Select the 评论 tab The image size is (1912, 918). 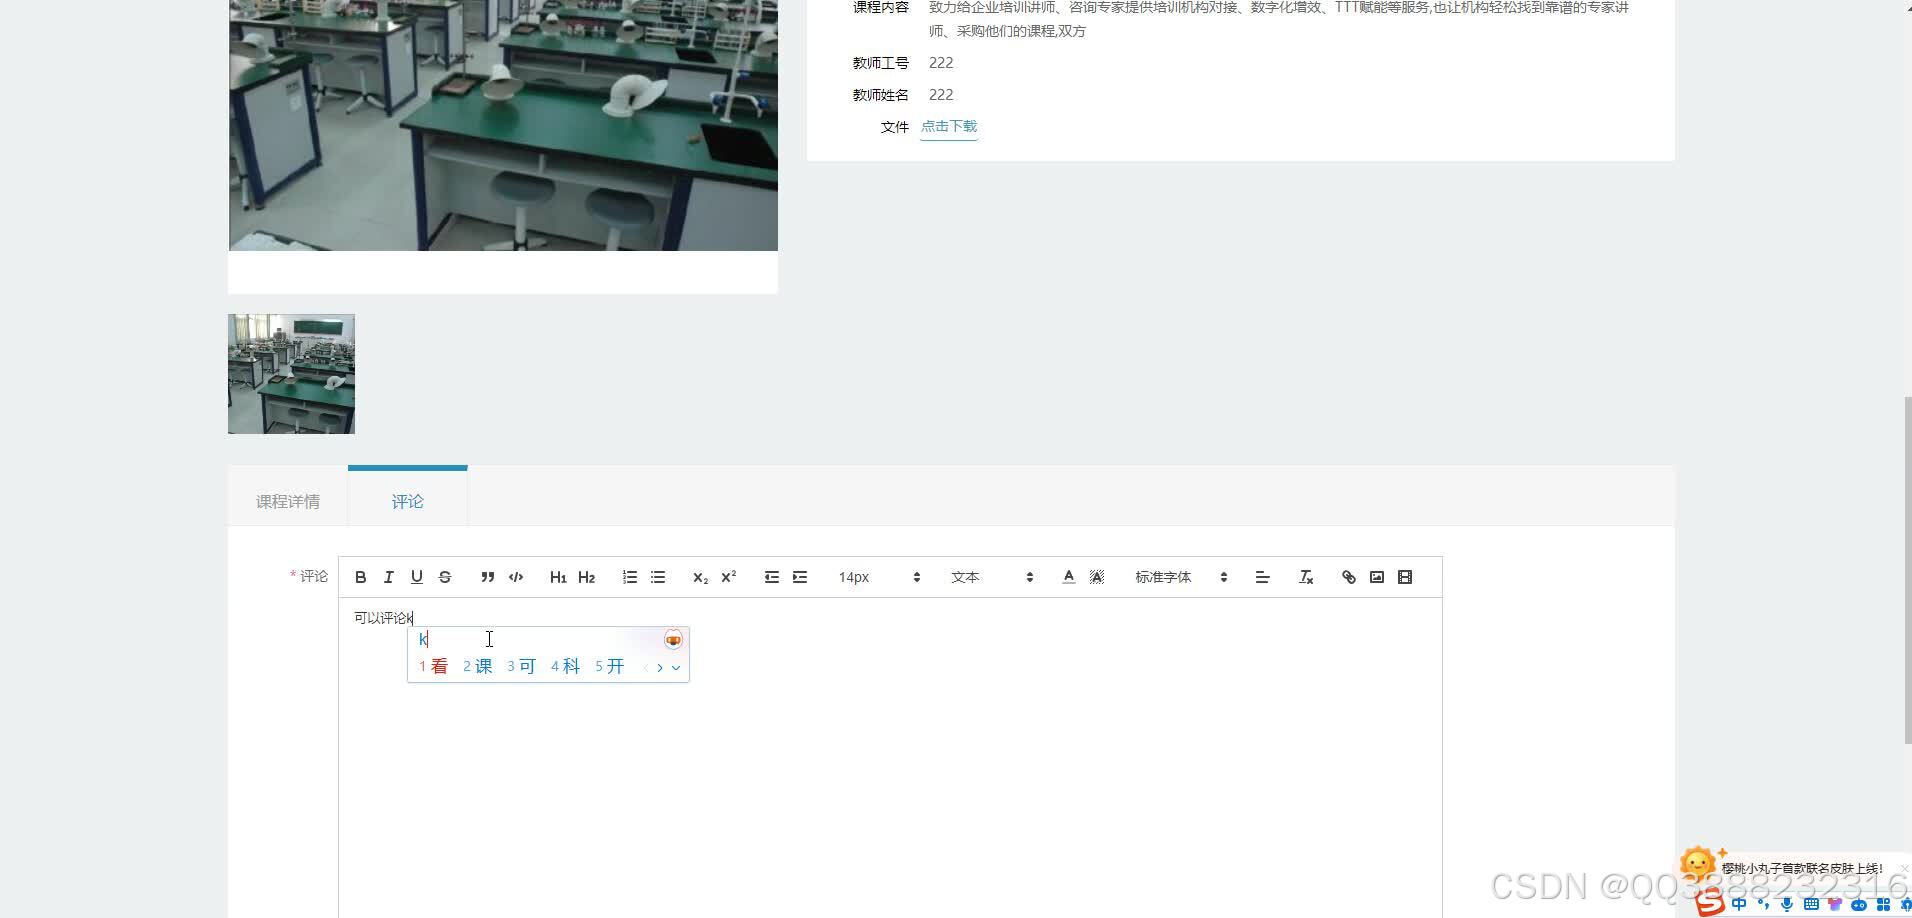tap(407, 501)
